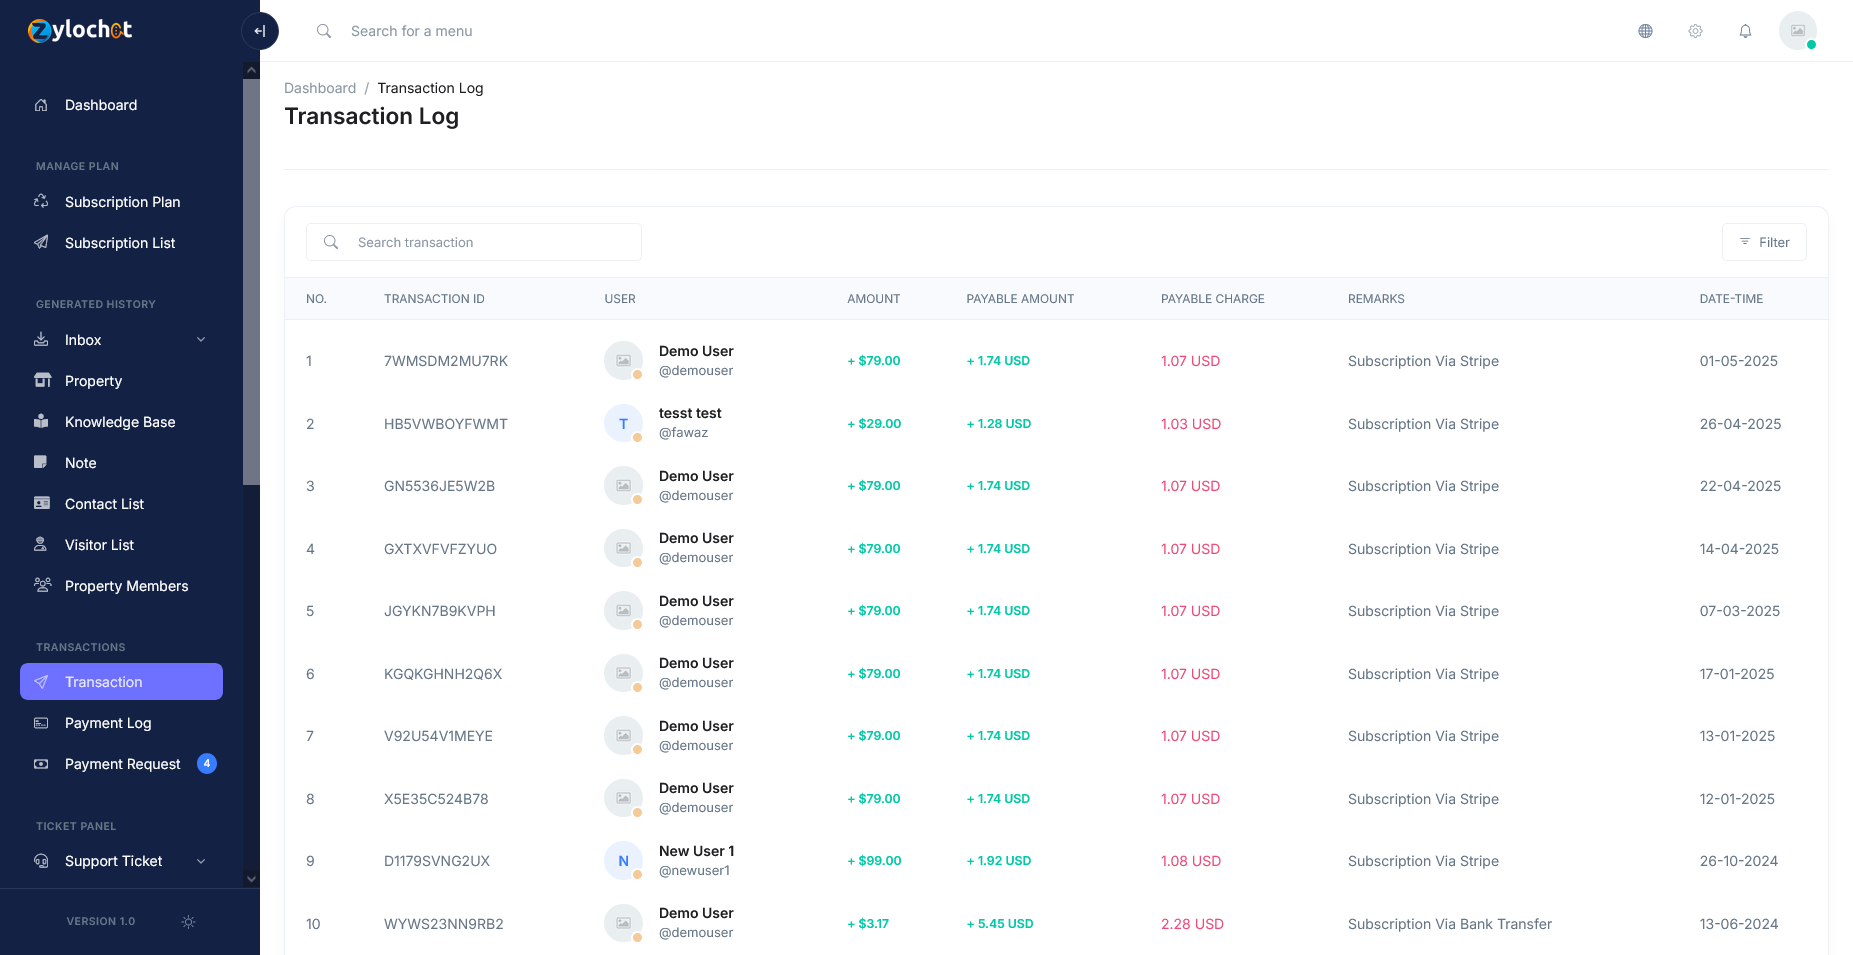Open the New User 1 profile link
The image size is (1853, 955).
pos(696,851)
